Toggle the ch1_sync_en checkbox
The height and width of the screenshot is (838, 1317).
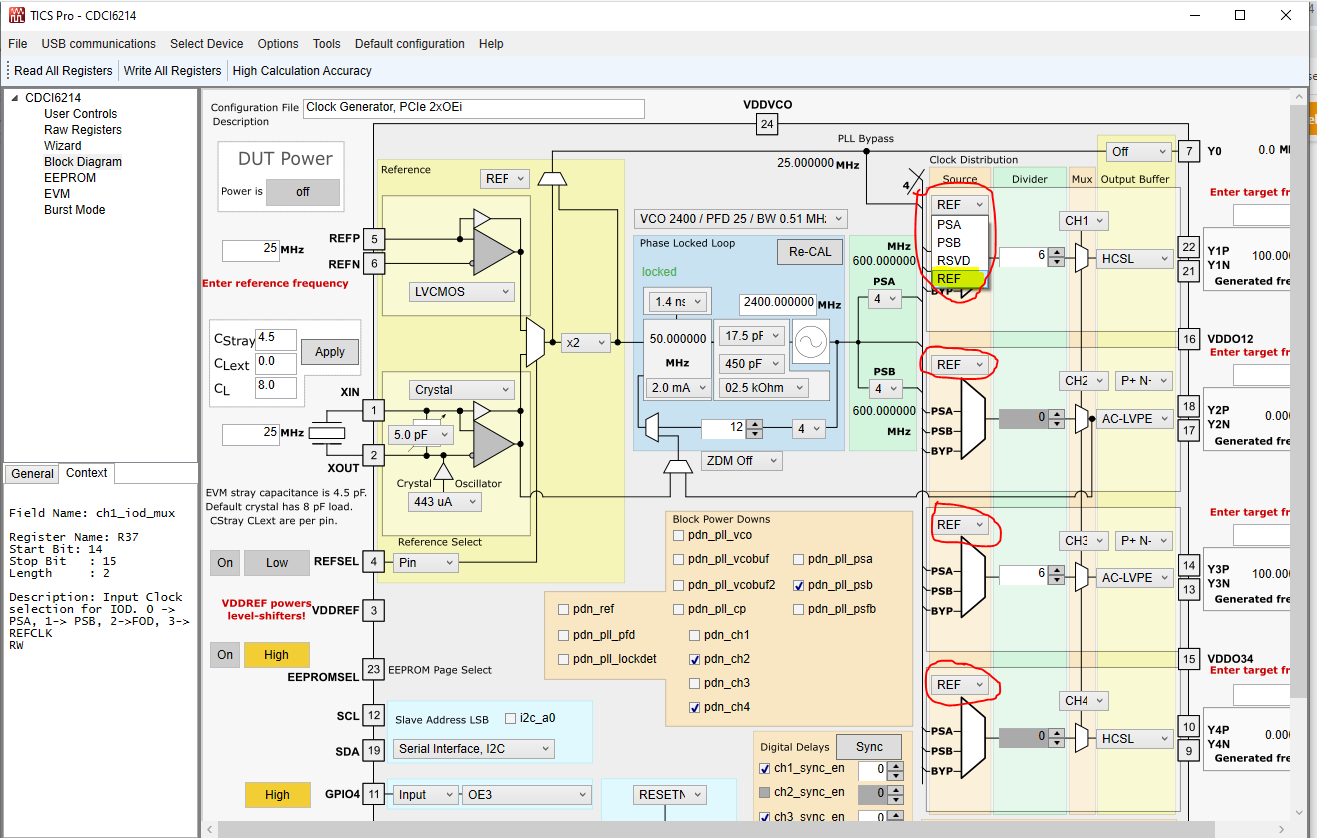coord(765,769)
